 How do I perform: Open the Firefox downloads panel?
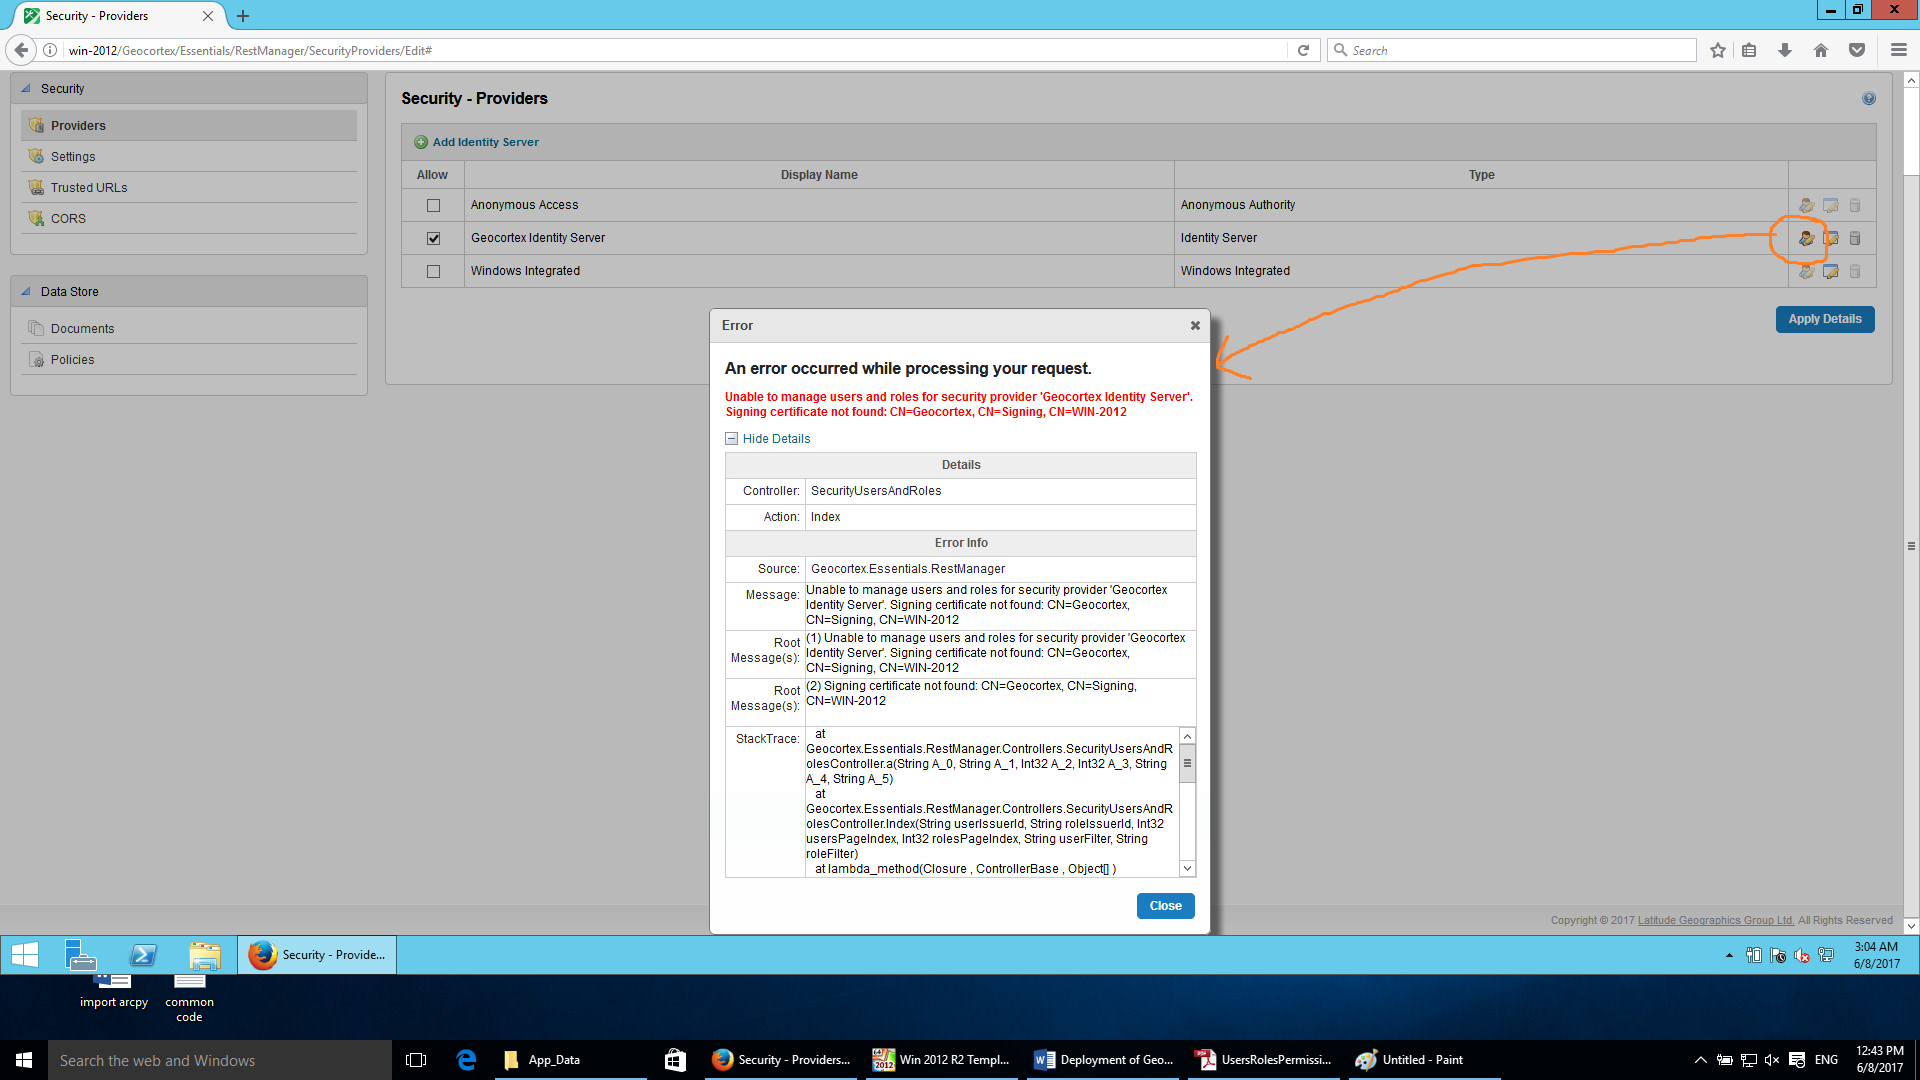pos(1785,50)
